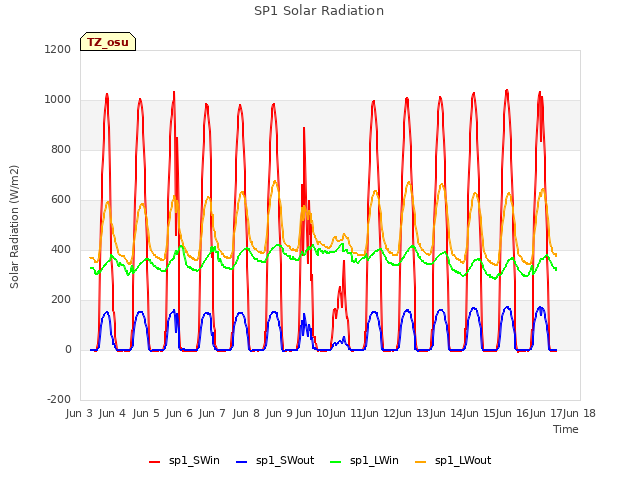Click the 0 y-axis tick label
This screenshot has width=640, height=480.
[68, 349]
